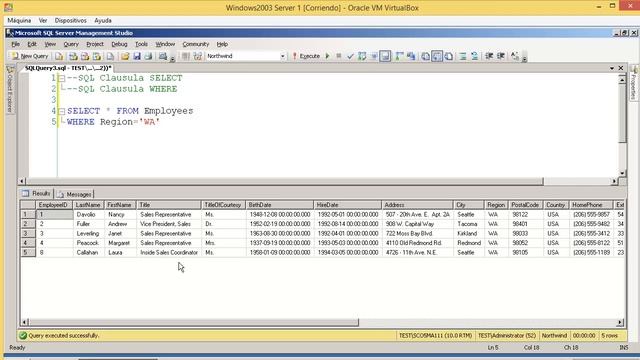Close the query document with X
Screen dimensions: 640x360
(621, 68)
